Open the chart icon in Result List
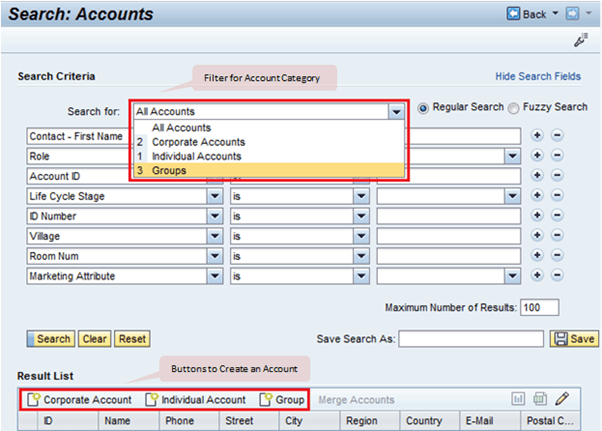This screenshot has width=602, height=431. click(519, 400)
